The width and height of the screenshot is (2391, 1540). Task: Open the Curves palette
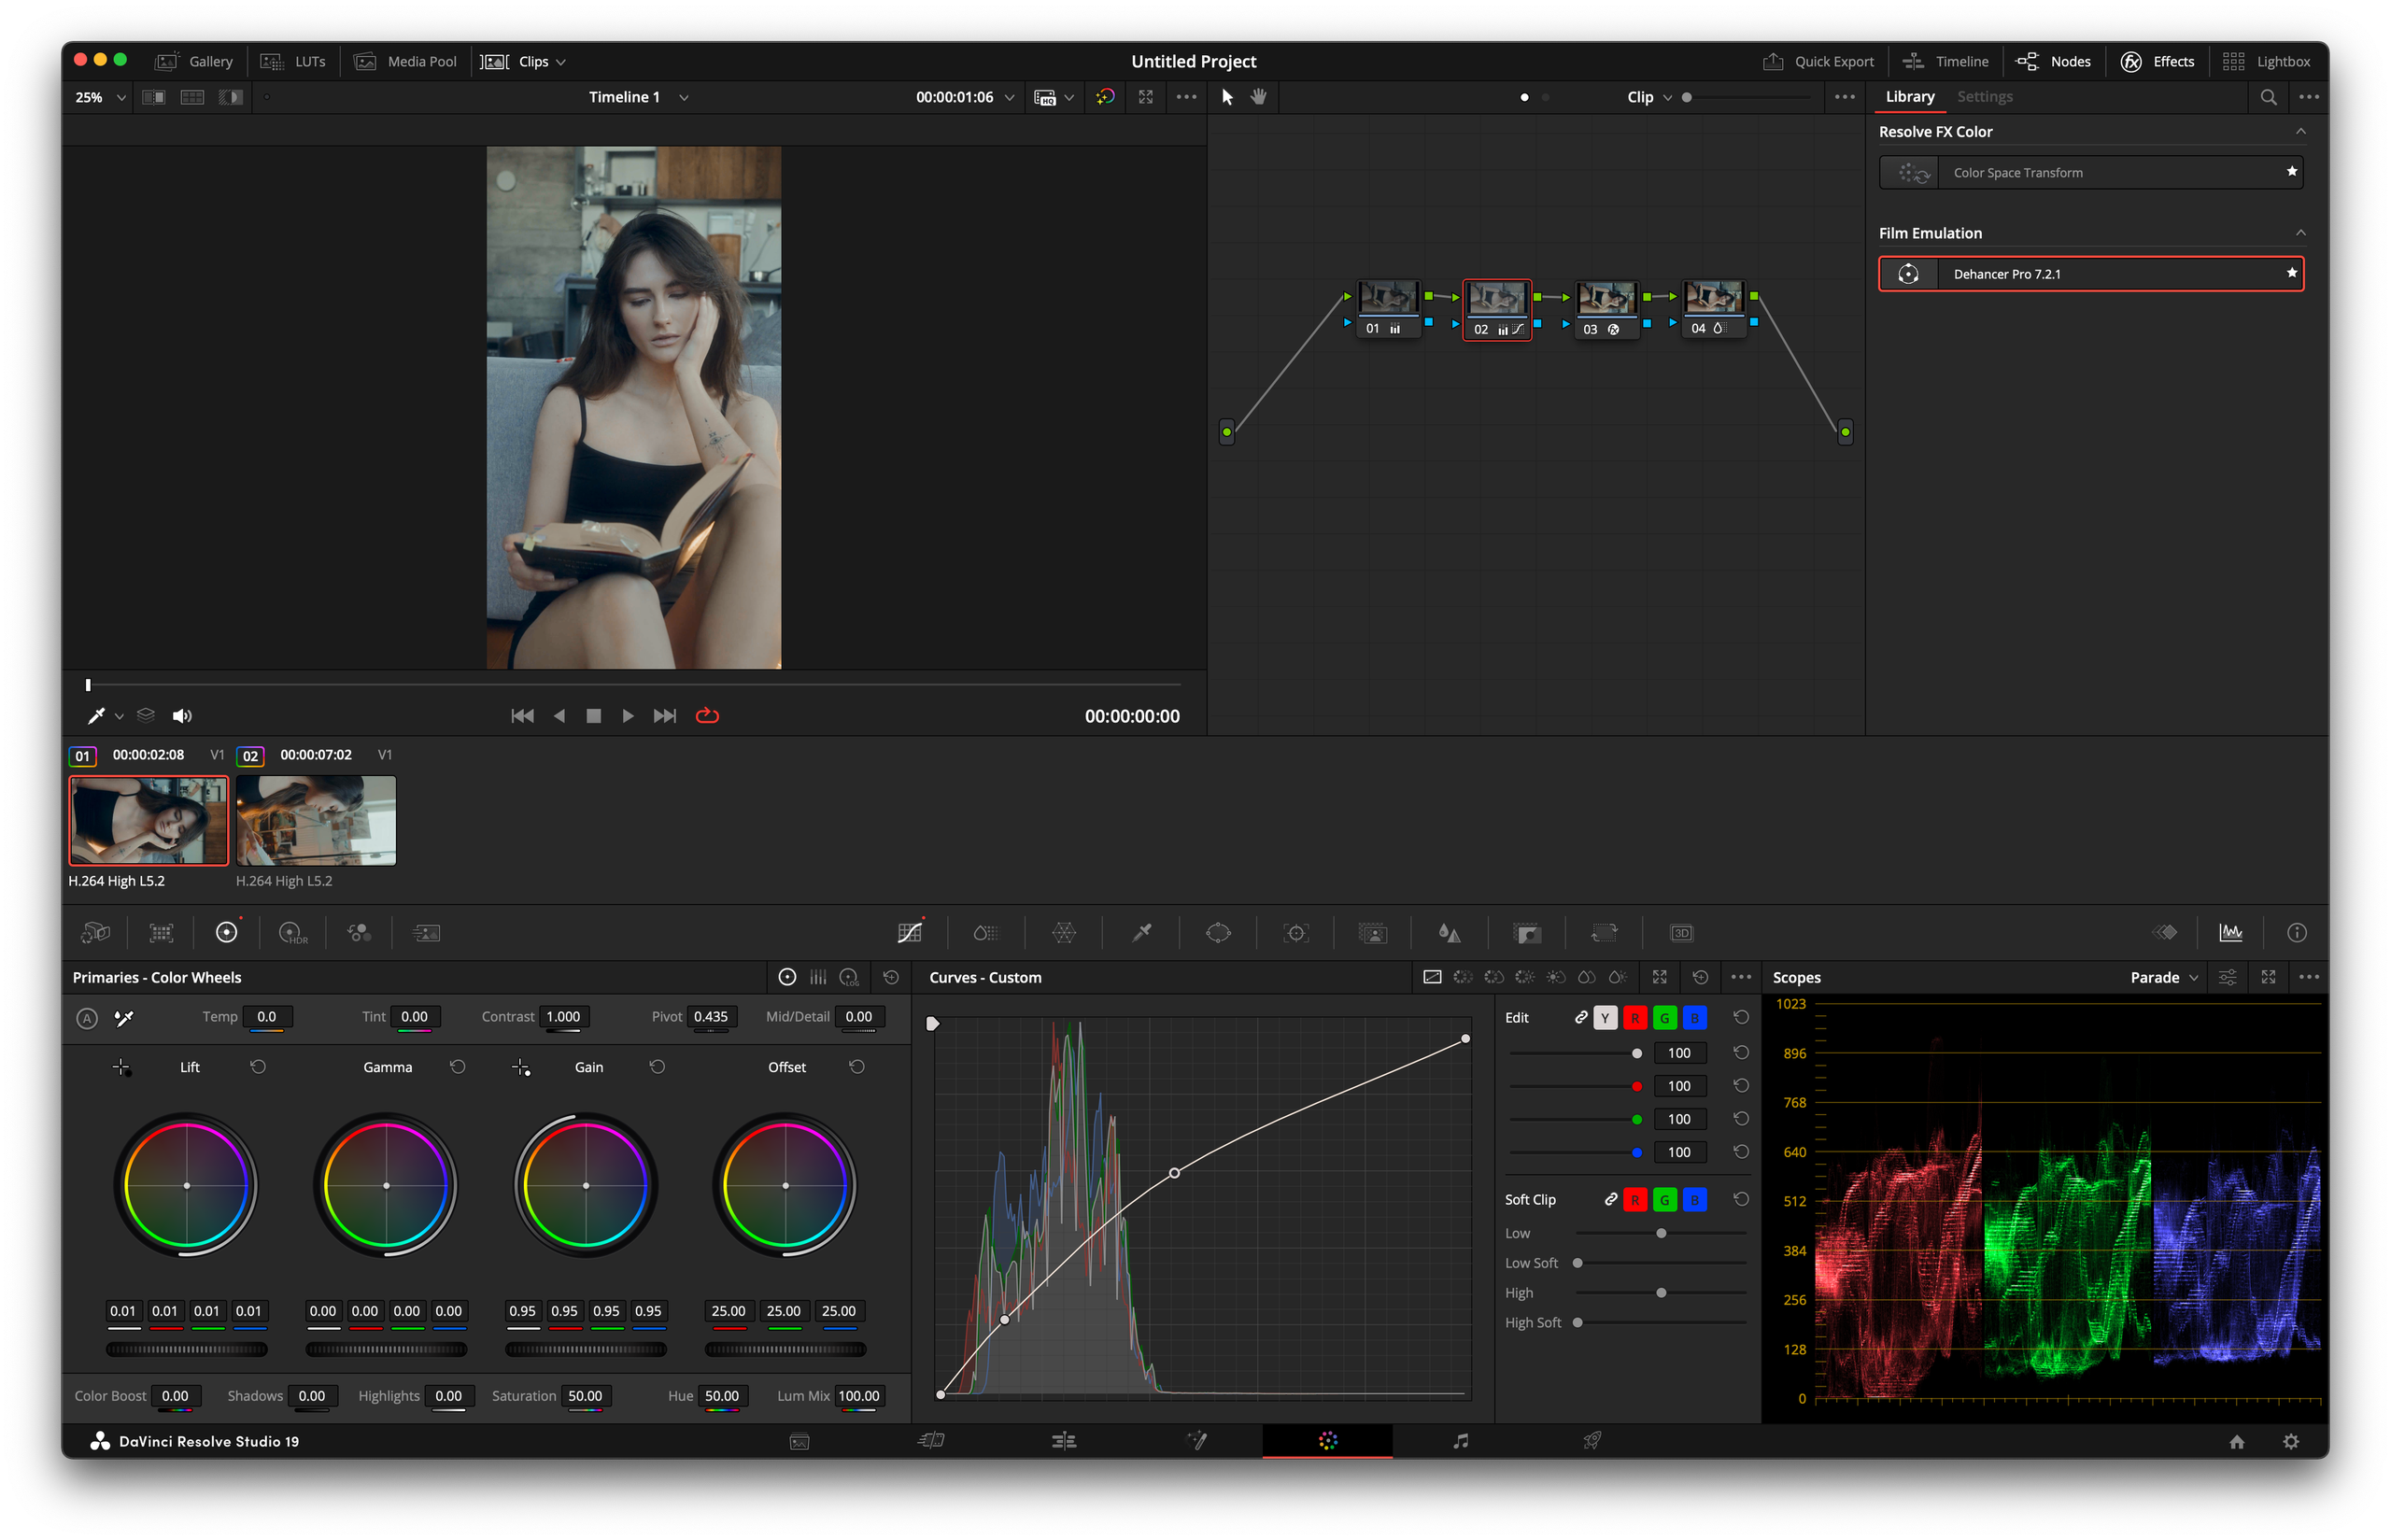(911, 932)
